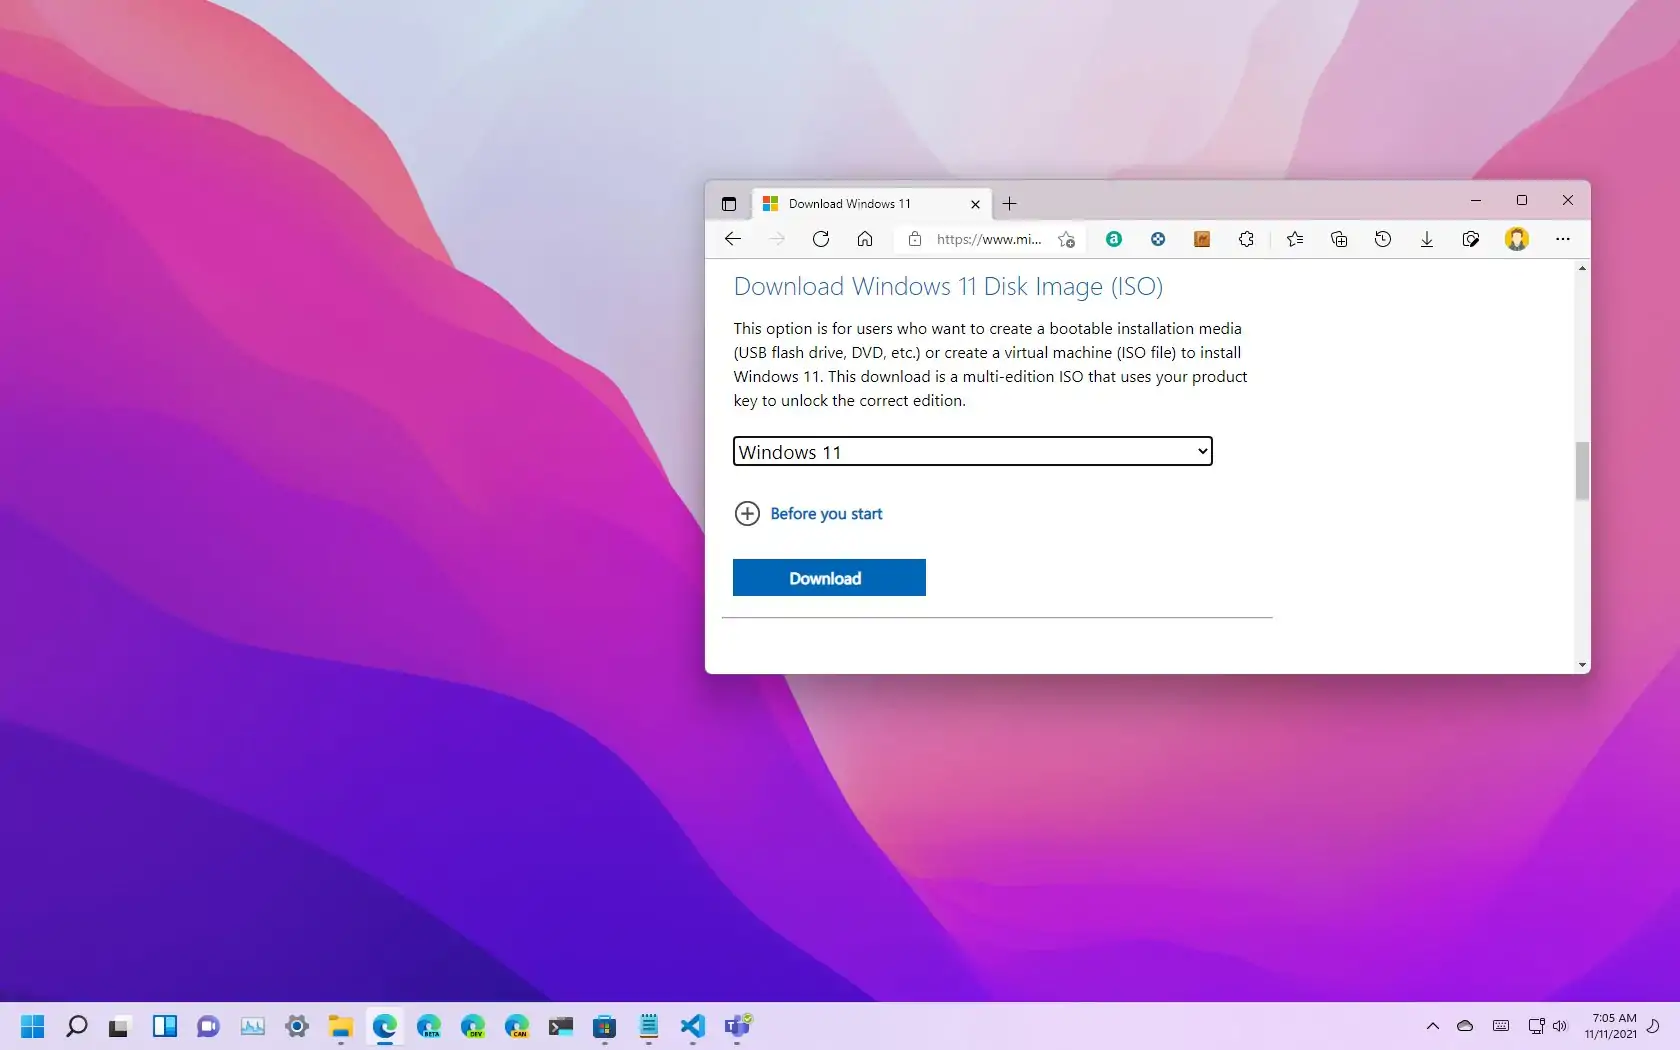Viewport: 1680px width, 1050px height.
Task: View site information via the lock icon
Action: [x=914, y=239]
